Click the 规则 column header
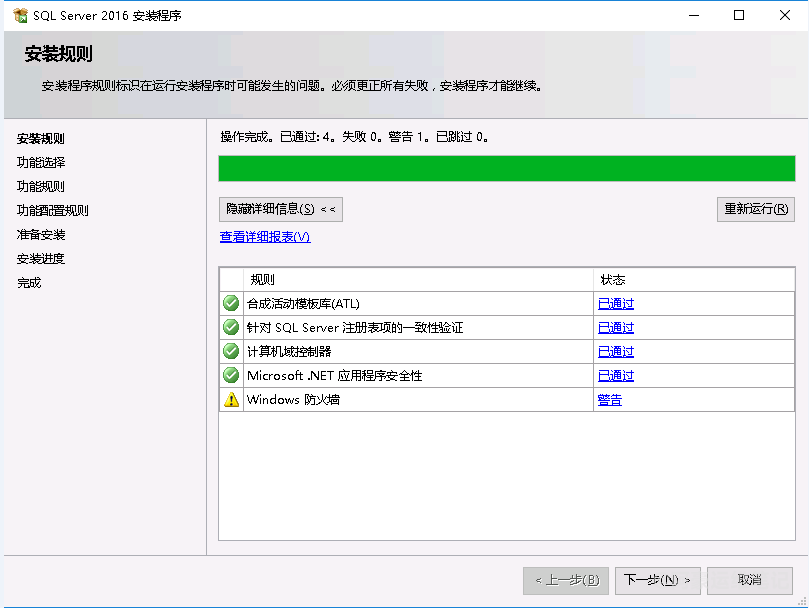Screen dimensions: 809x608 pyautogui.click(x=418, y=280)
